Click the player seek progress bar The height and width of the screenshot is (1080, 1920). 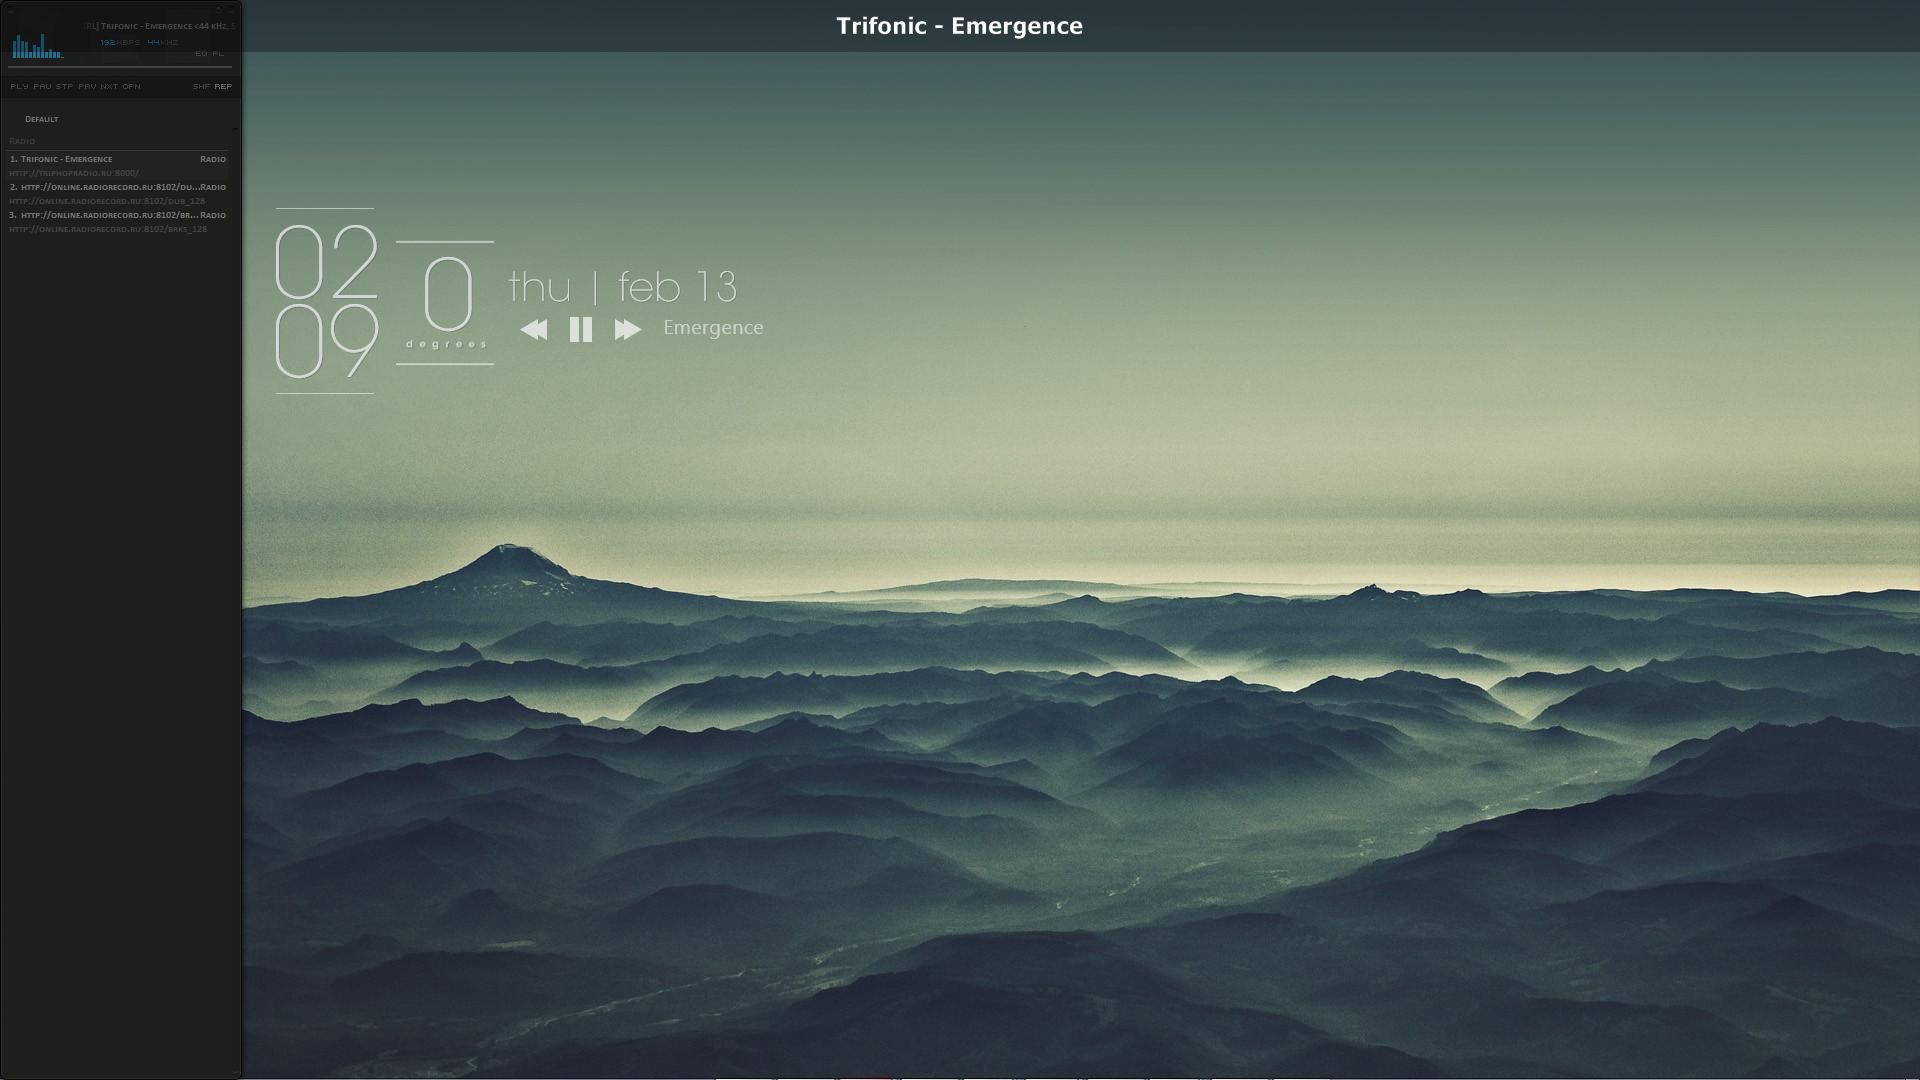(x=120, y=68)
